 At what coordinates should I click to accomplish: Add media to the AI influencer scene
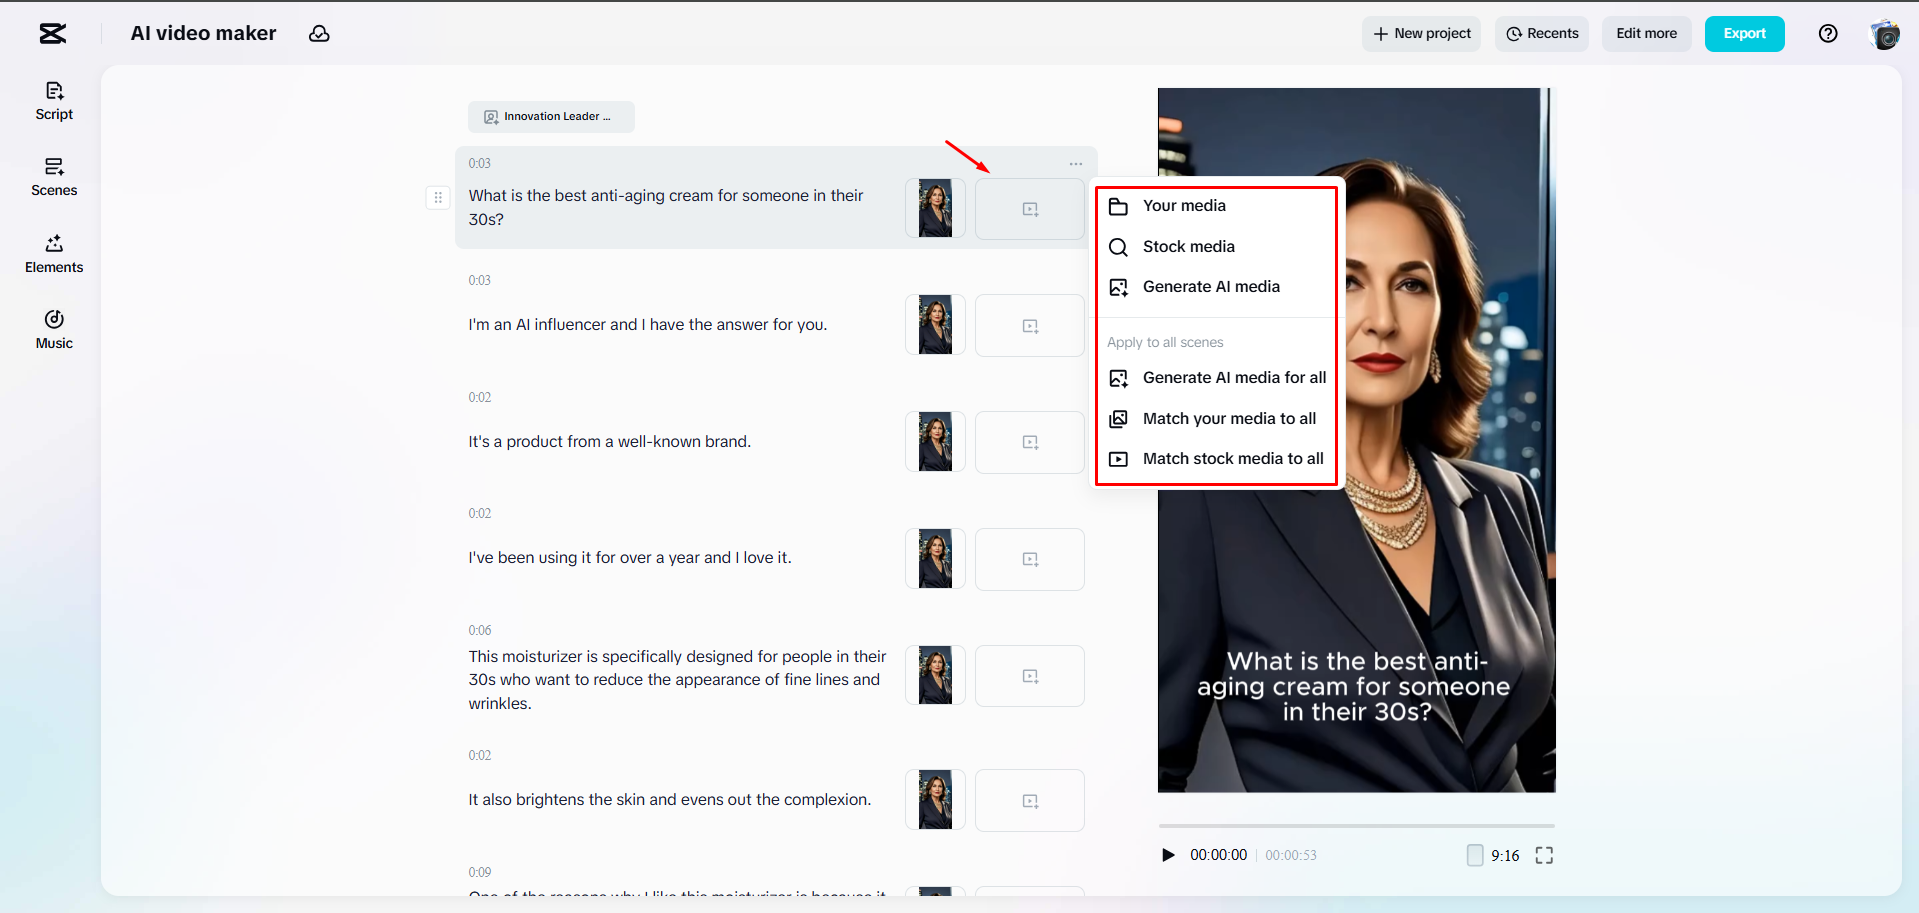(1030, 326)
